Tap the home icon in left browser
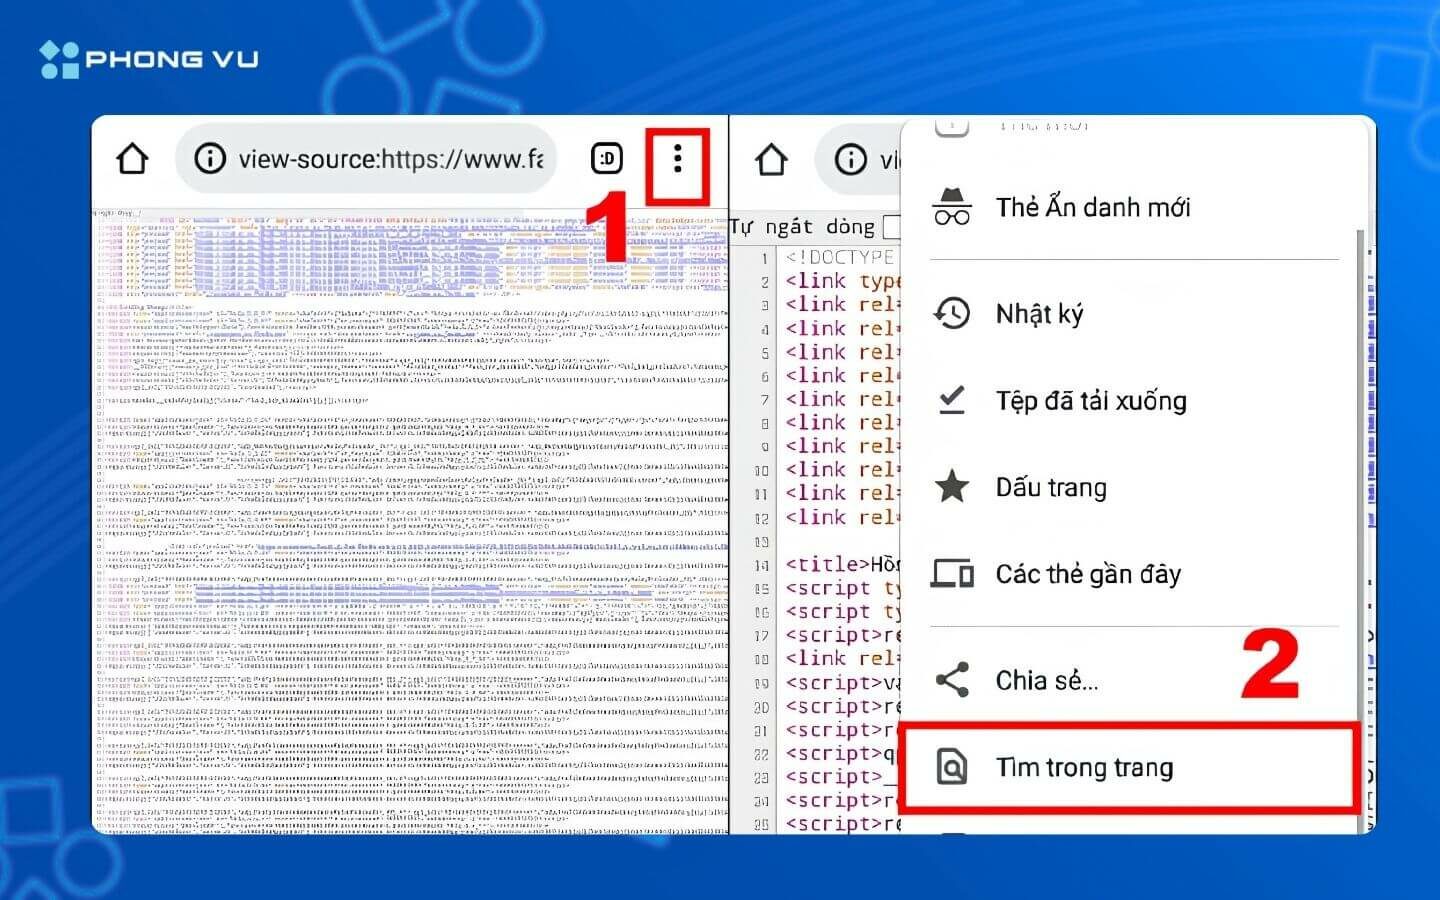 point(132,158)
